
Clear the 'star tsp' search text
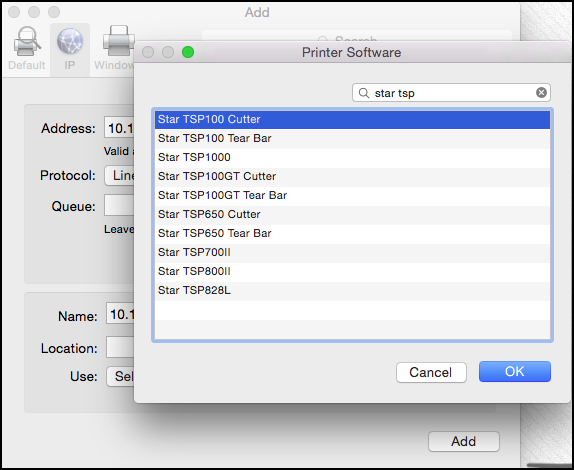pyautogui.click(x=541, y=93)
